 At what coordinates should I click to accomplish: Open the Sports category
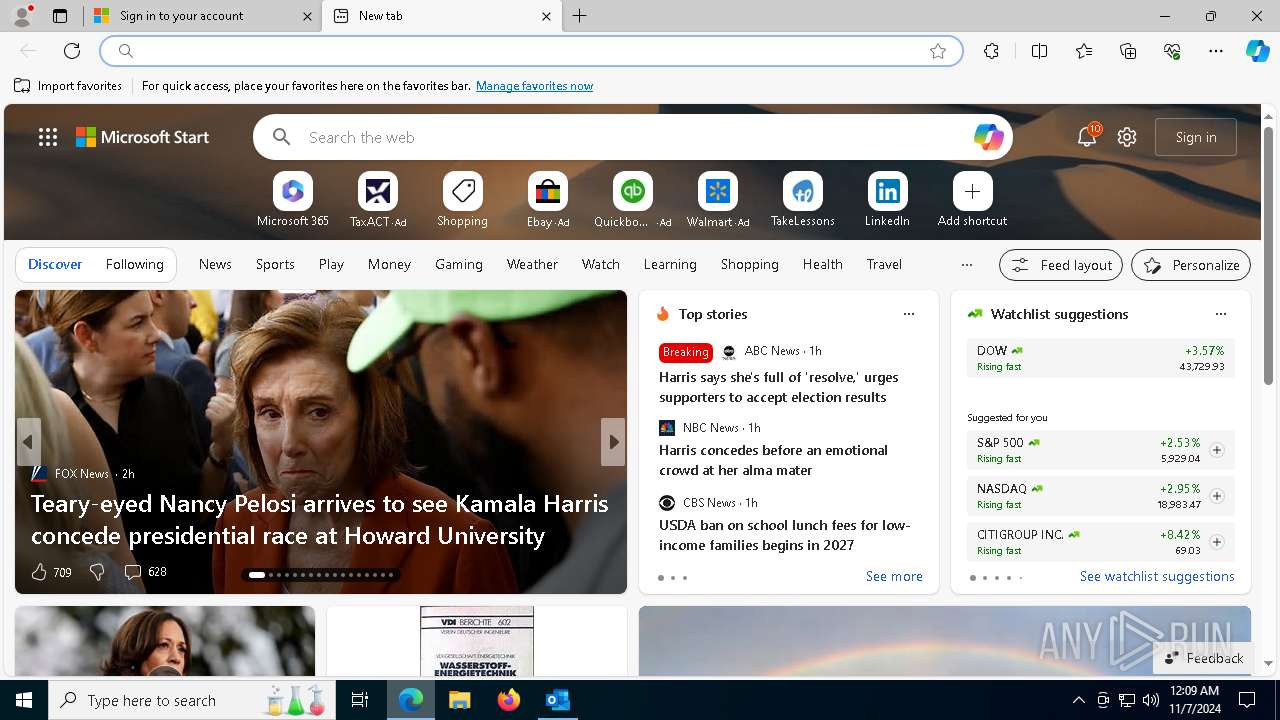pyautogui.click(x=275, y=264)
